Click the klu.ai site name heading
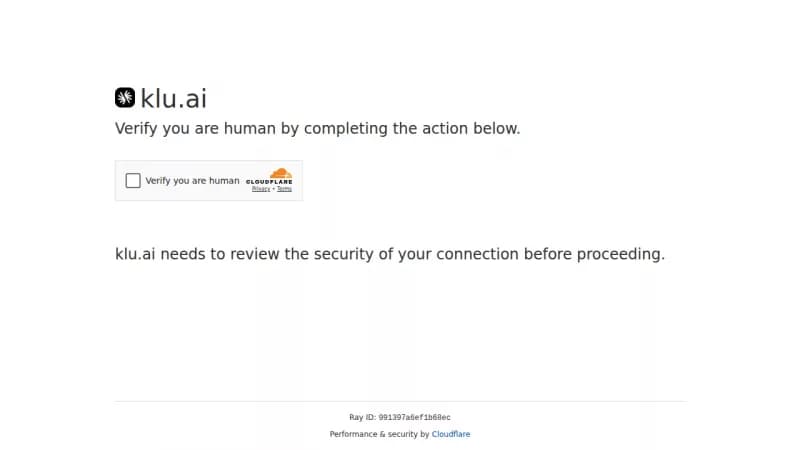Image resolution: width=800 pixels, height=450 pixels. pos(173,98)
